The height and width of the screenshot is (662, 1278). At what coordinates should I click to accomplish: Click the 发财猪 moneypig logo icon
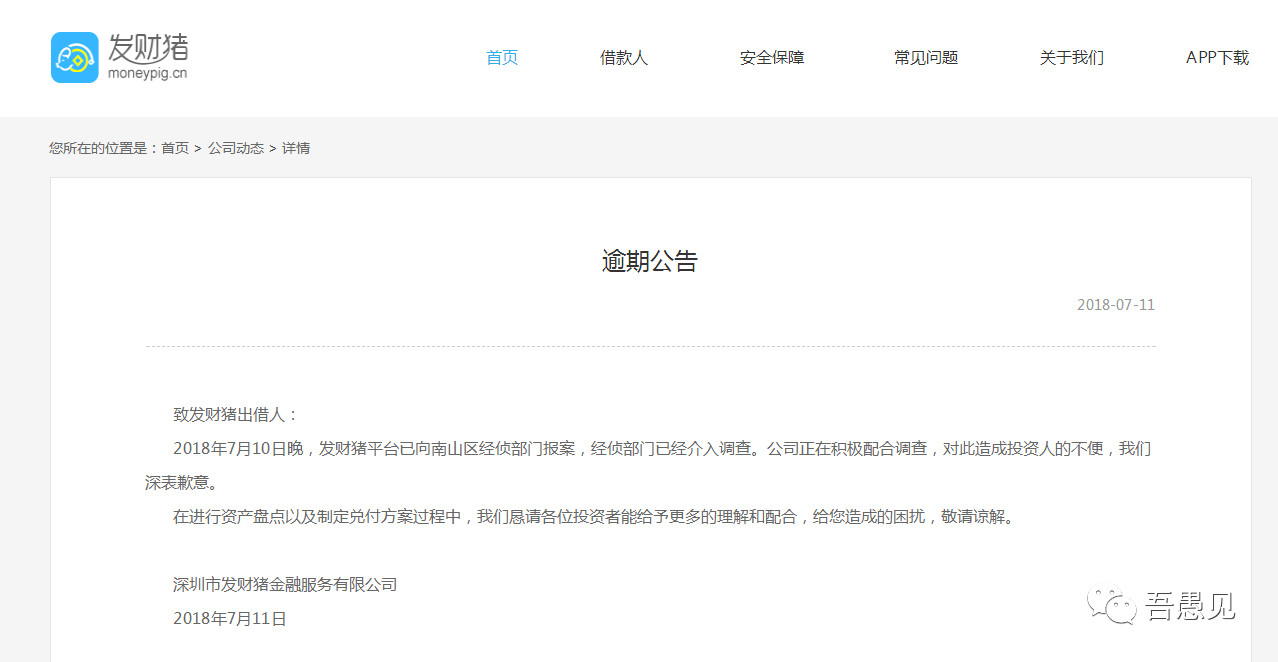point(75,57)
